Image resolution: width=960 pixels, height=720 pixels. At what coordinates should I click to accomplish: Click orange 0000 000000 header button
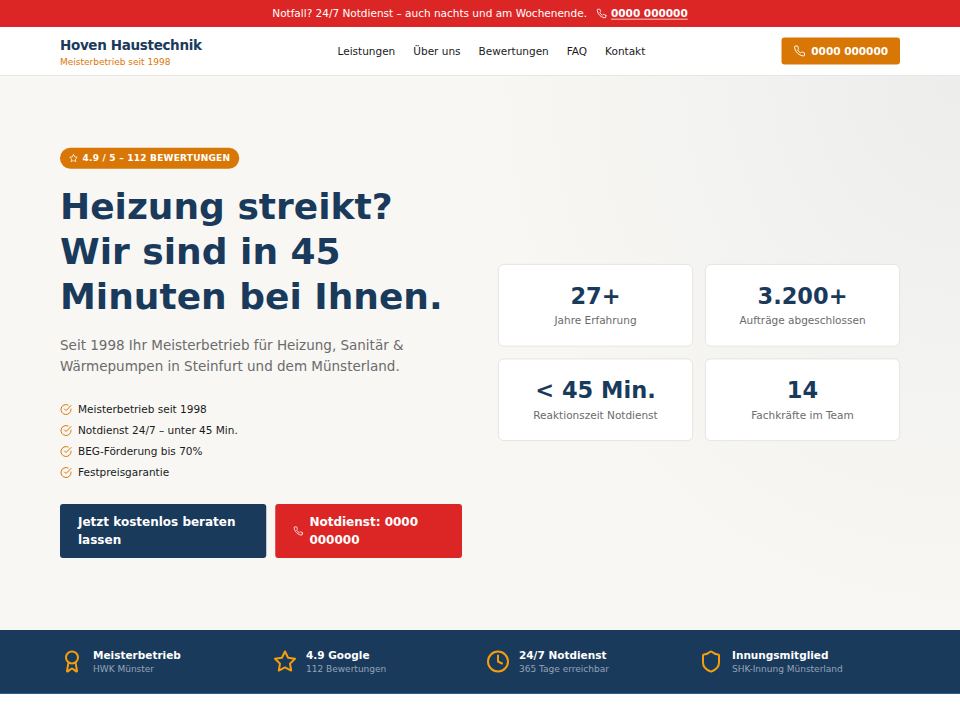(x=841, y=51)
